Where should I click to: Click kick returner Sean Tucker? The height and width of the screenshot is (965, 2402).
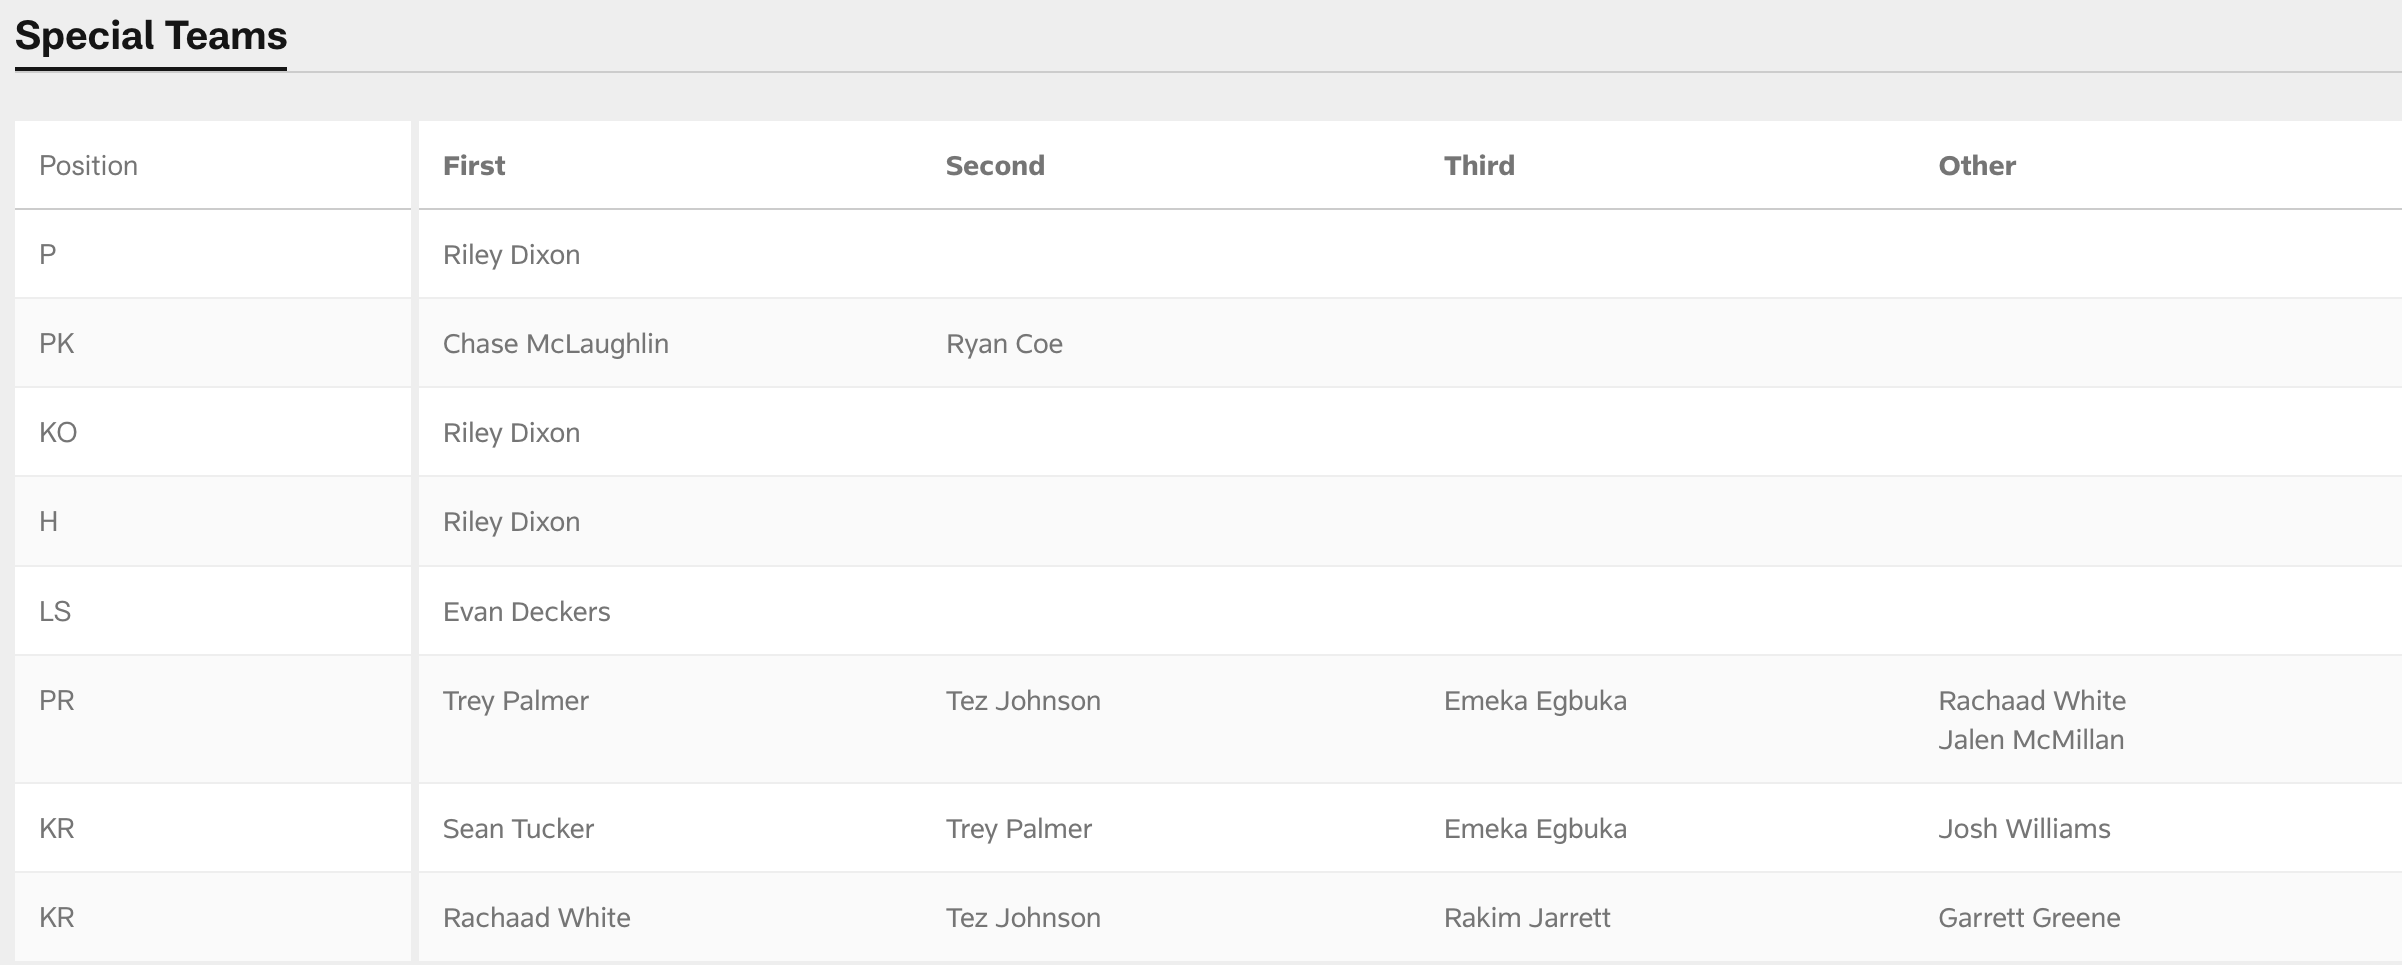518,829
